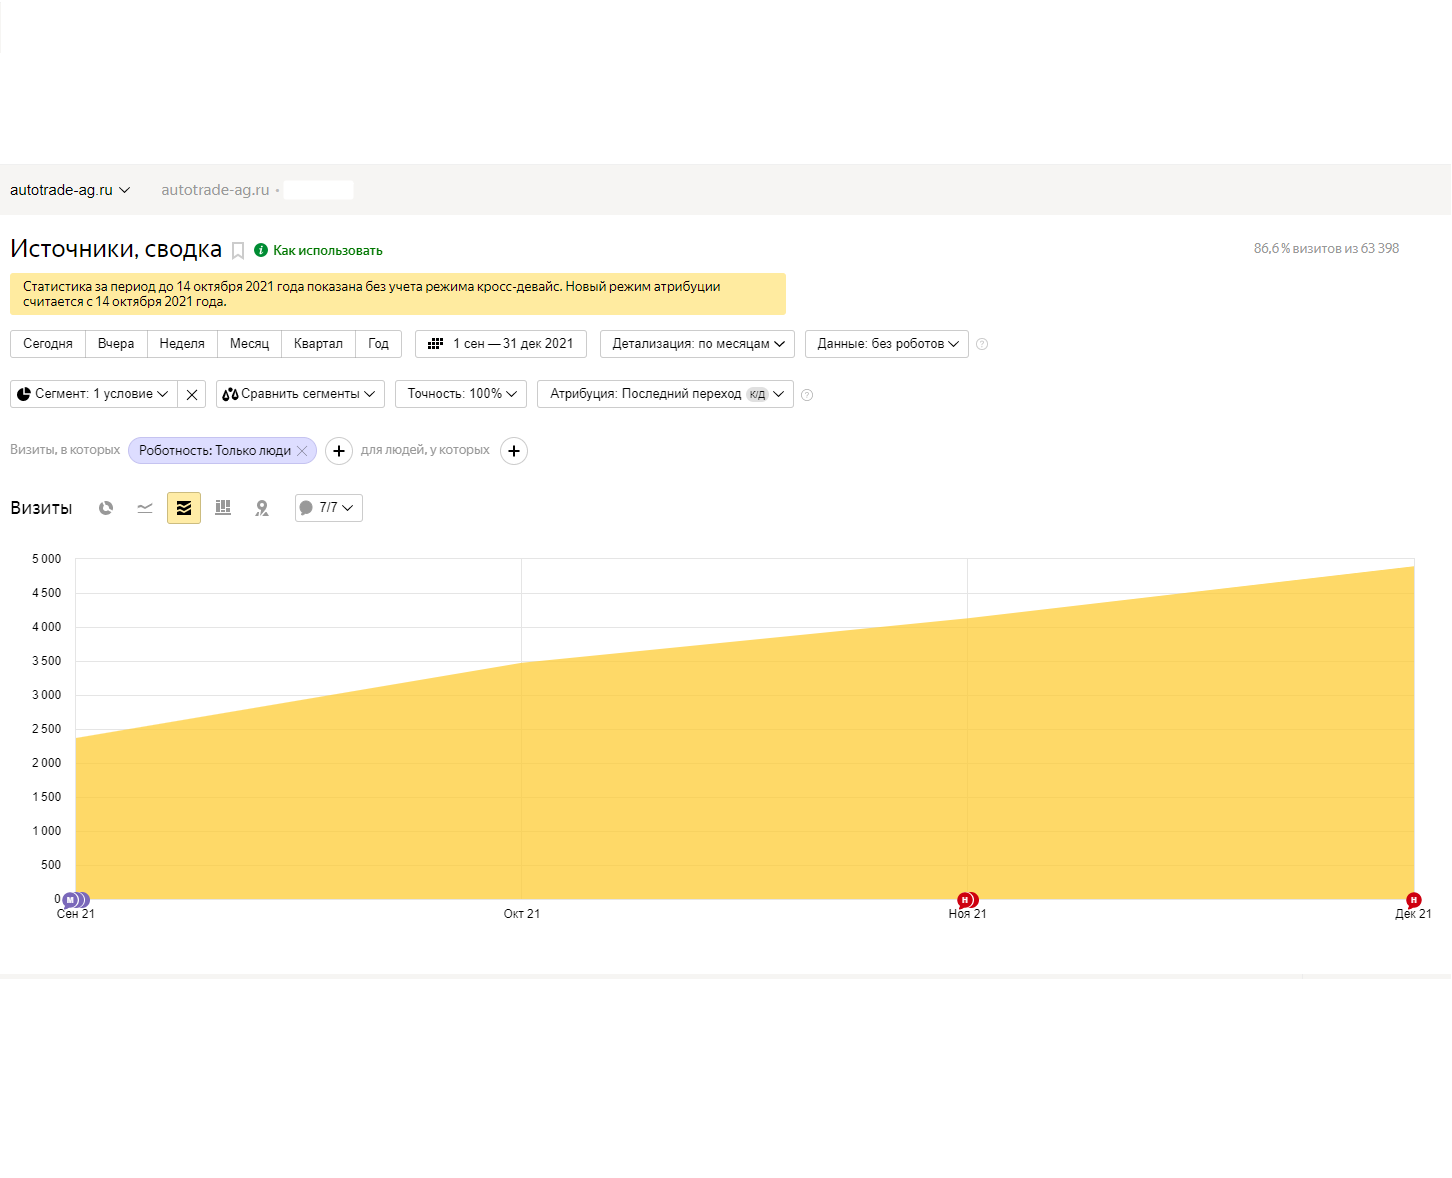Screen dimensions: 1452x1178
Task: Switch to pie chart view
Action: pos(106,508)
